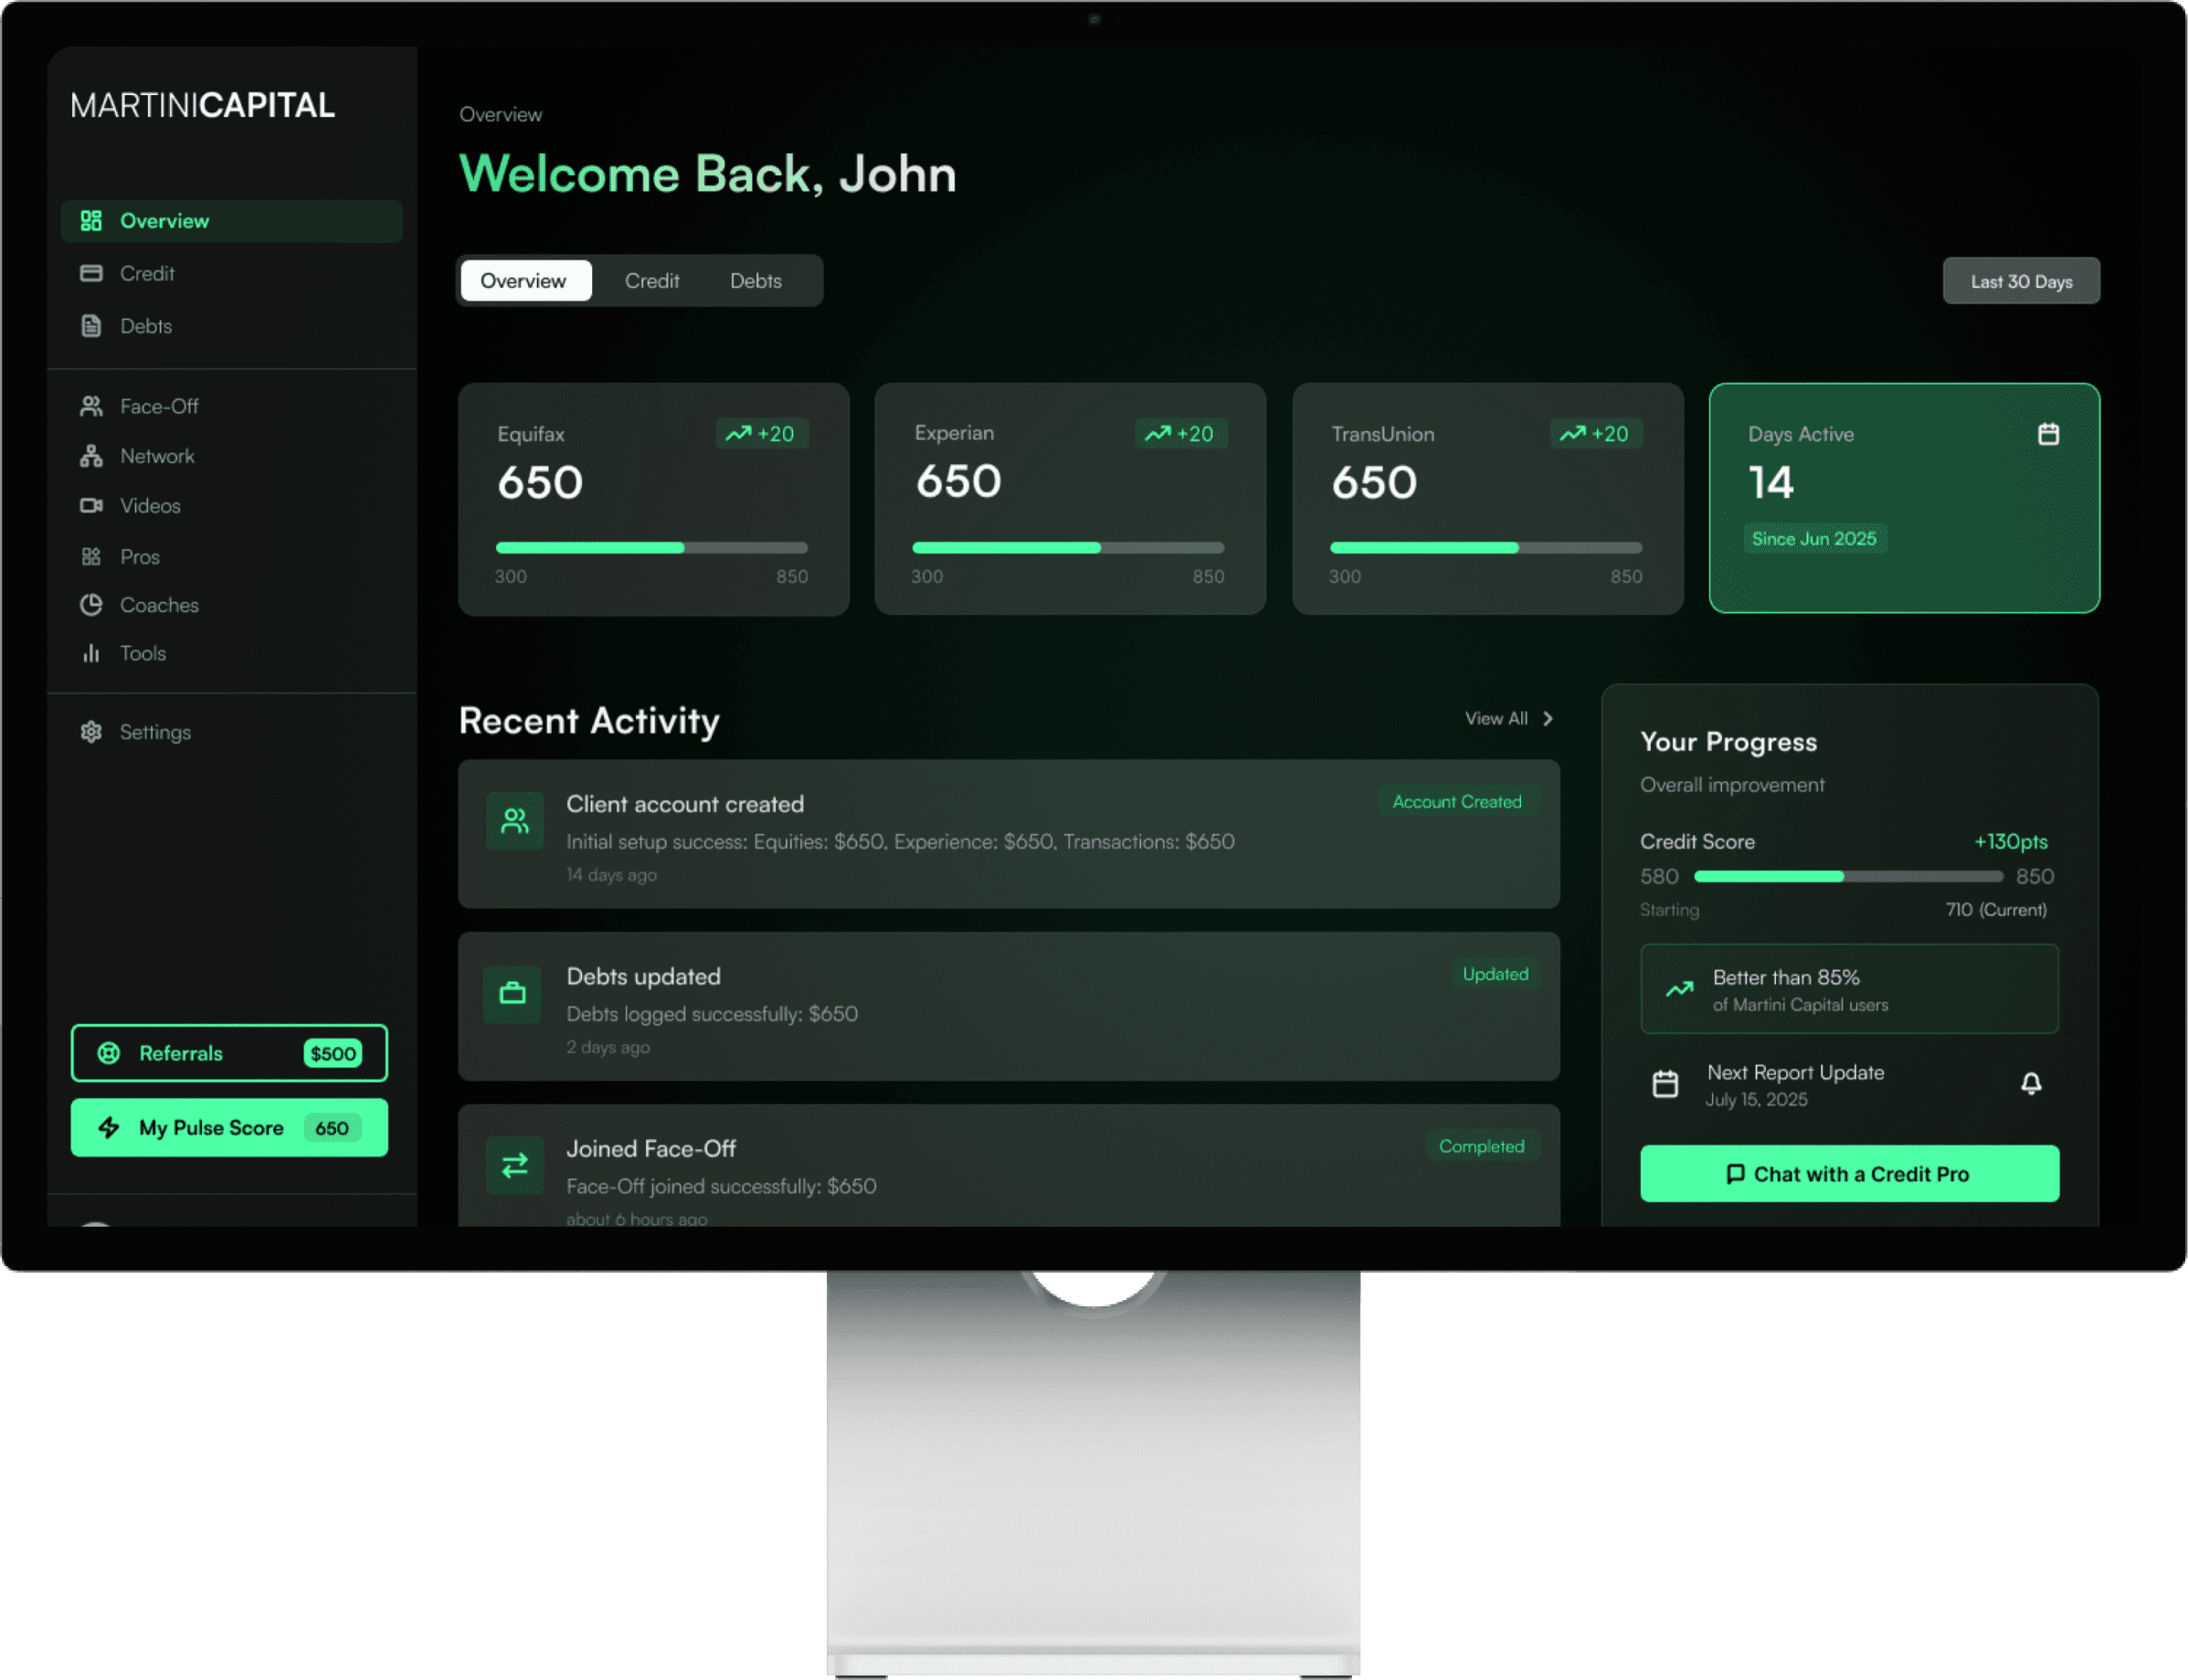Click the Tools bar chart icon

click(91, 653)
